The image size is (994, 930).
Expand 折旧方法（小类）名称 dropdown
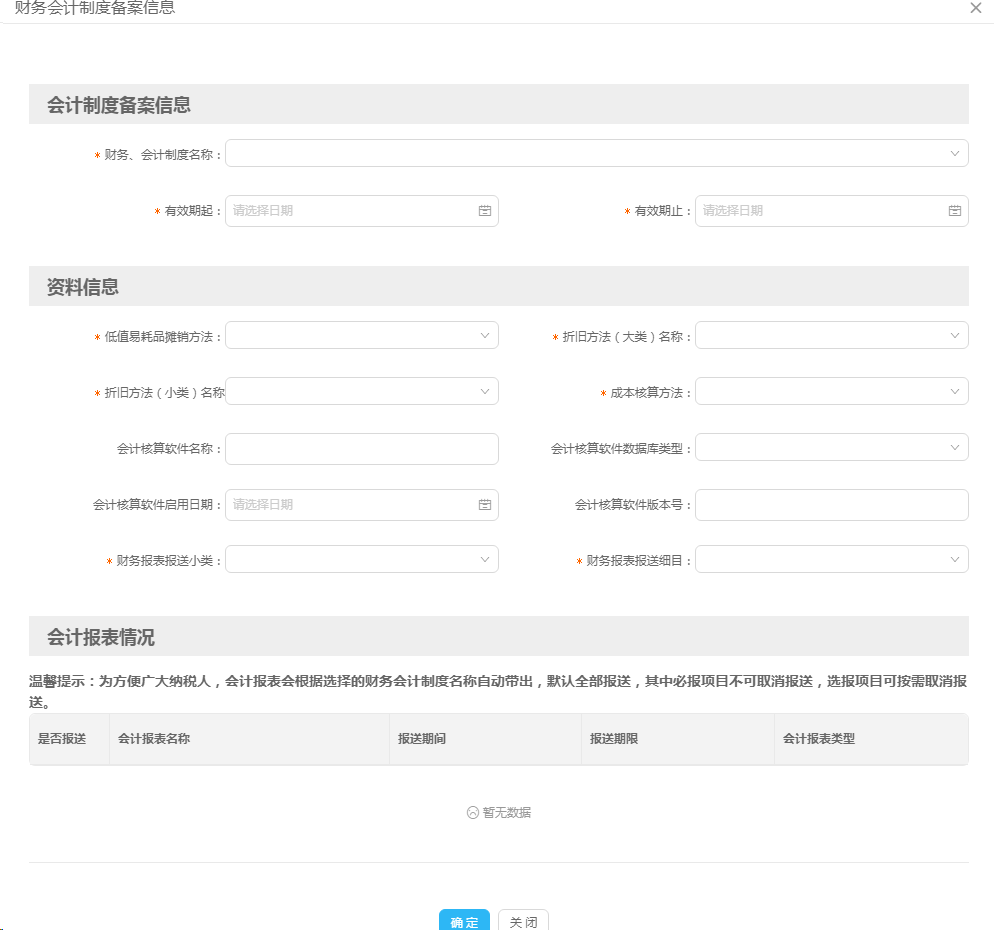[x=362, y=391]
